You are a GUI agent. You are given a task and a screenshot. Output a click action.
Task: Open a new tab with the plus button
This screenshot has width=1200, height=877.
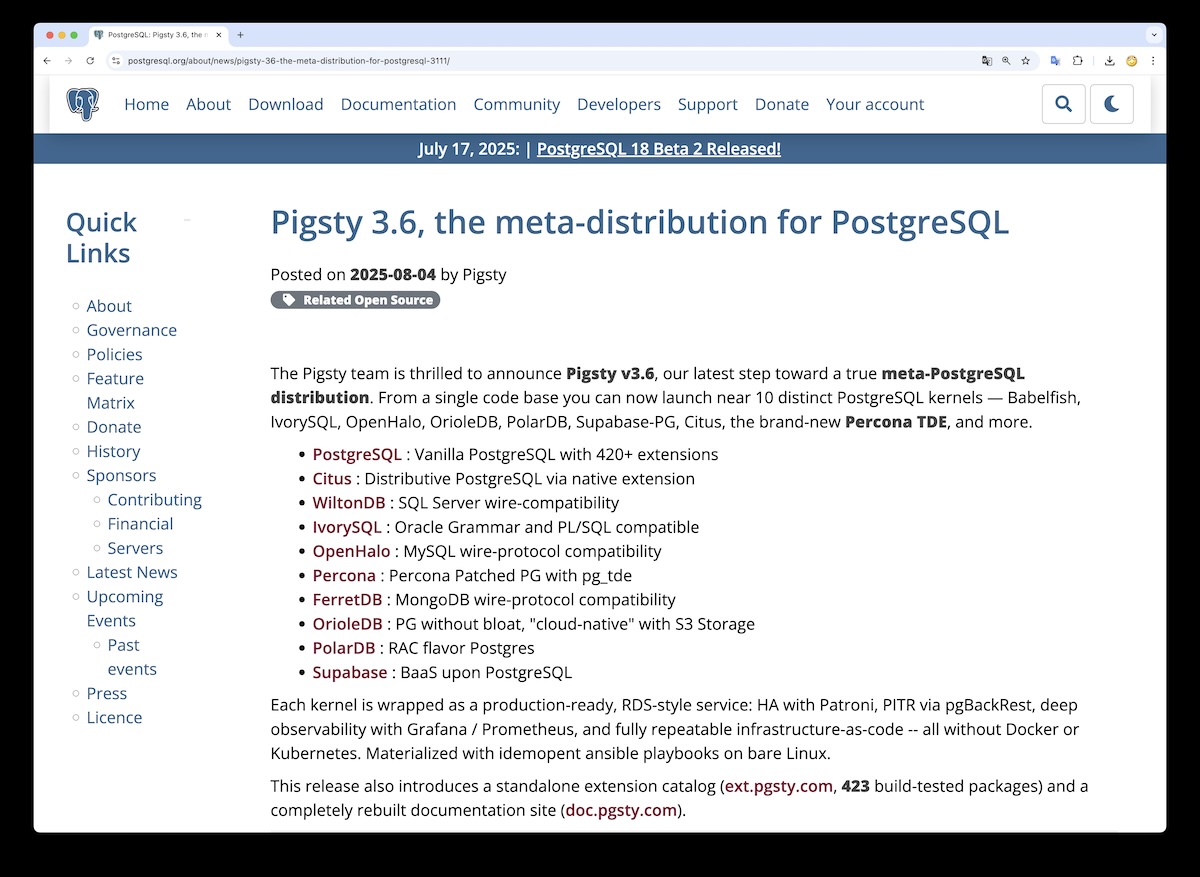[240, 35]
